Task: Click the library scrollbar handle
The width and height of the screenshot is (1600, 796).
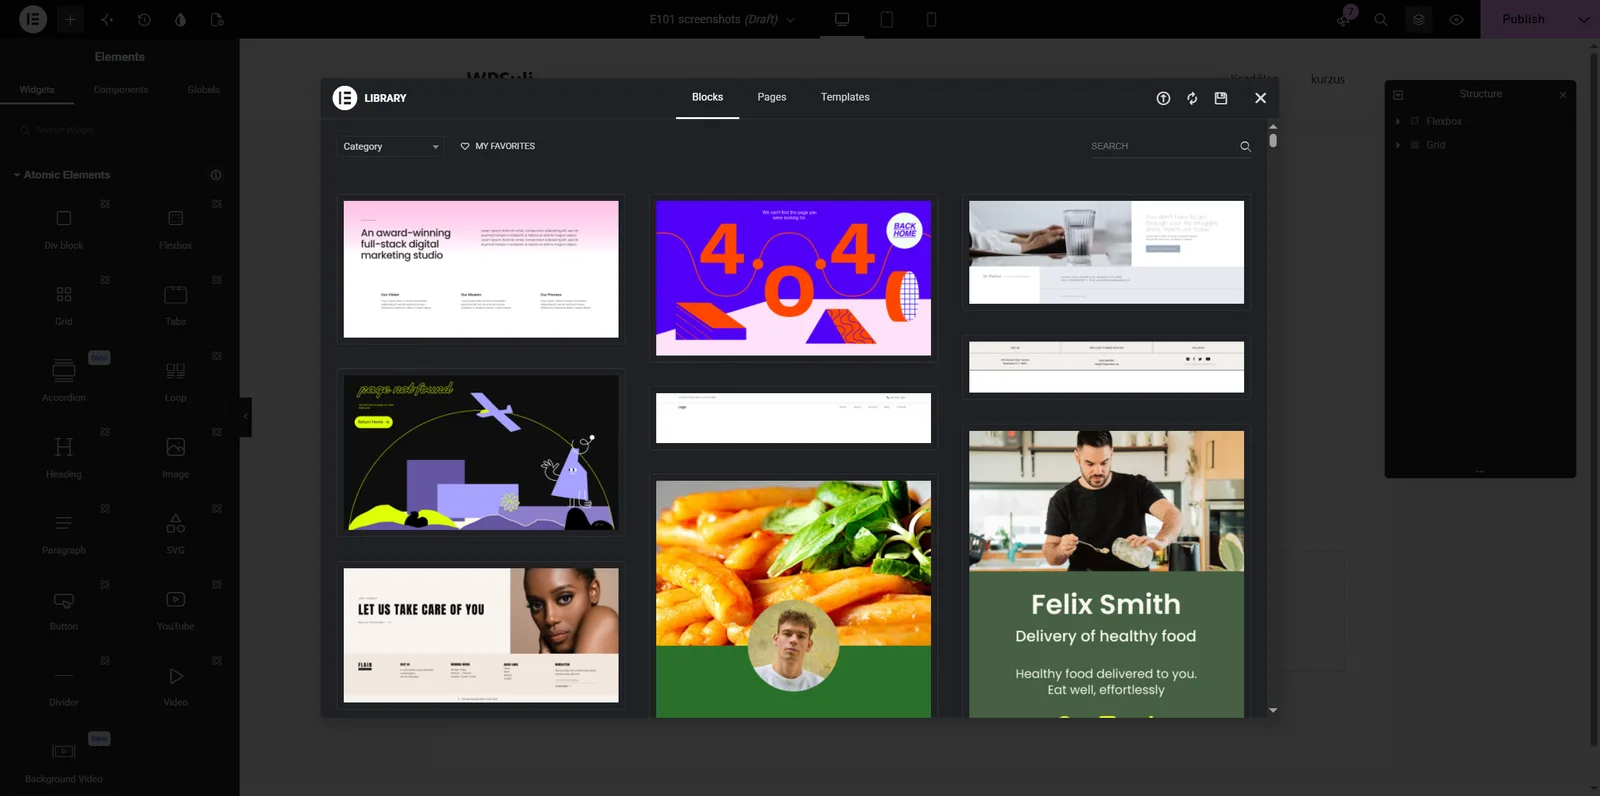Action: 1272,140
